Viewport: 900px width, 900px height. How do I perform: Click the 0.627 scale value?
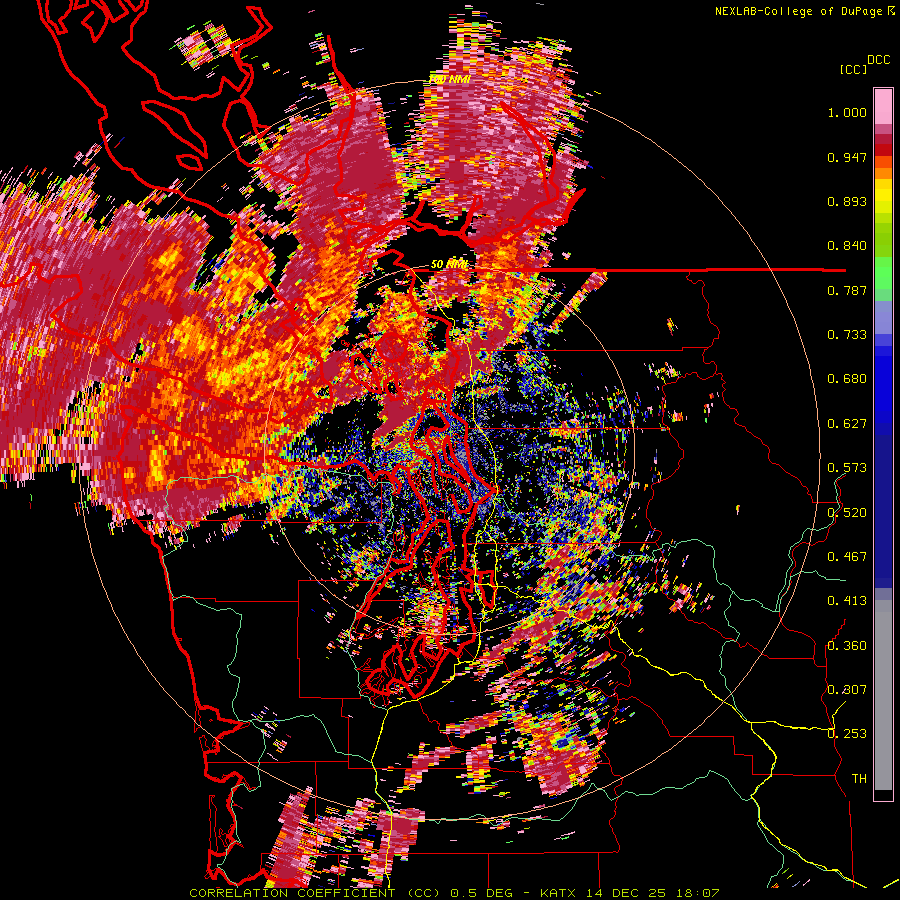click(x=847, y=424)
